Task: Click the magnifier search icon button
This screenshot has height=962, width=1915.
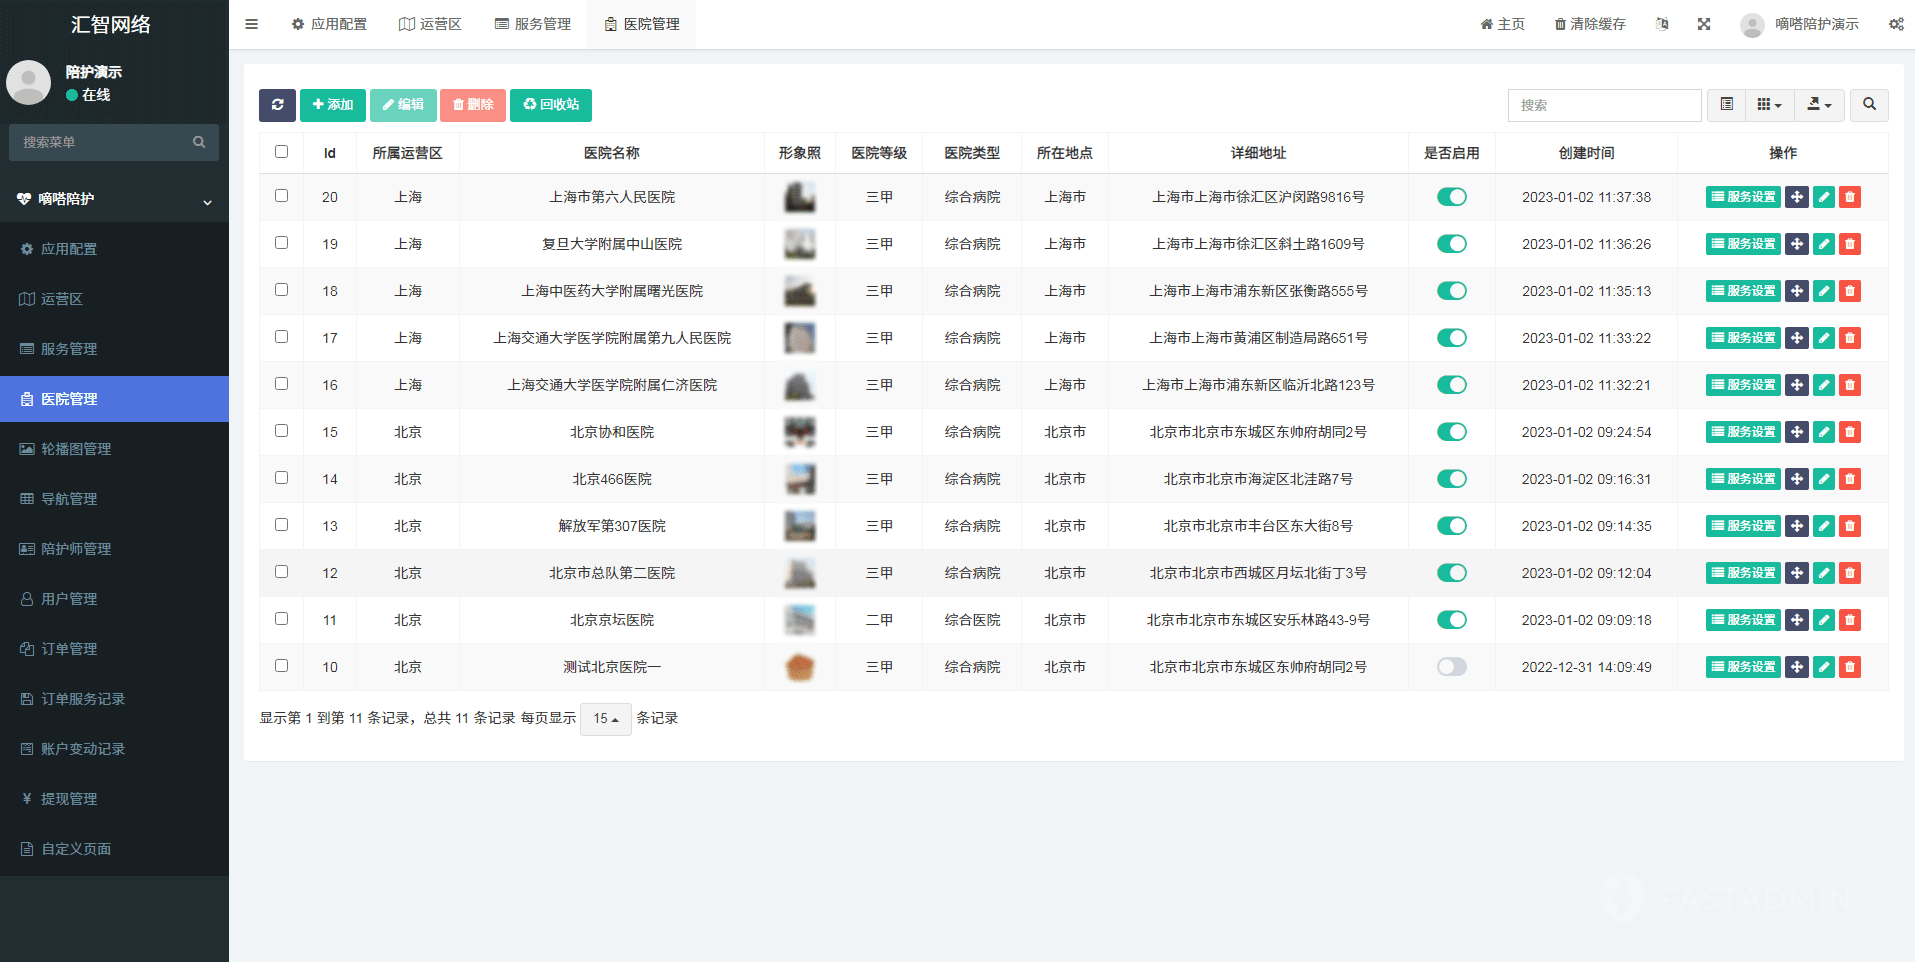Action: pos(1869,105)
